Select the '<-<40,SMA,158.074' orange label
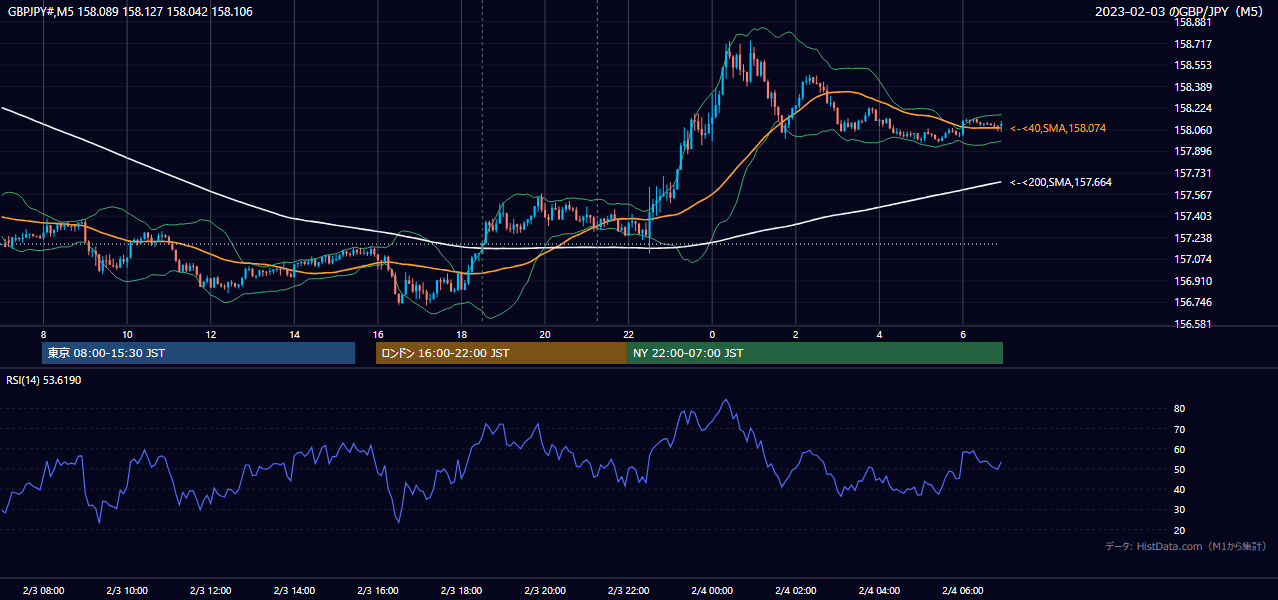 click(1057, 129)
